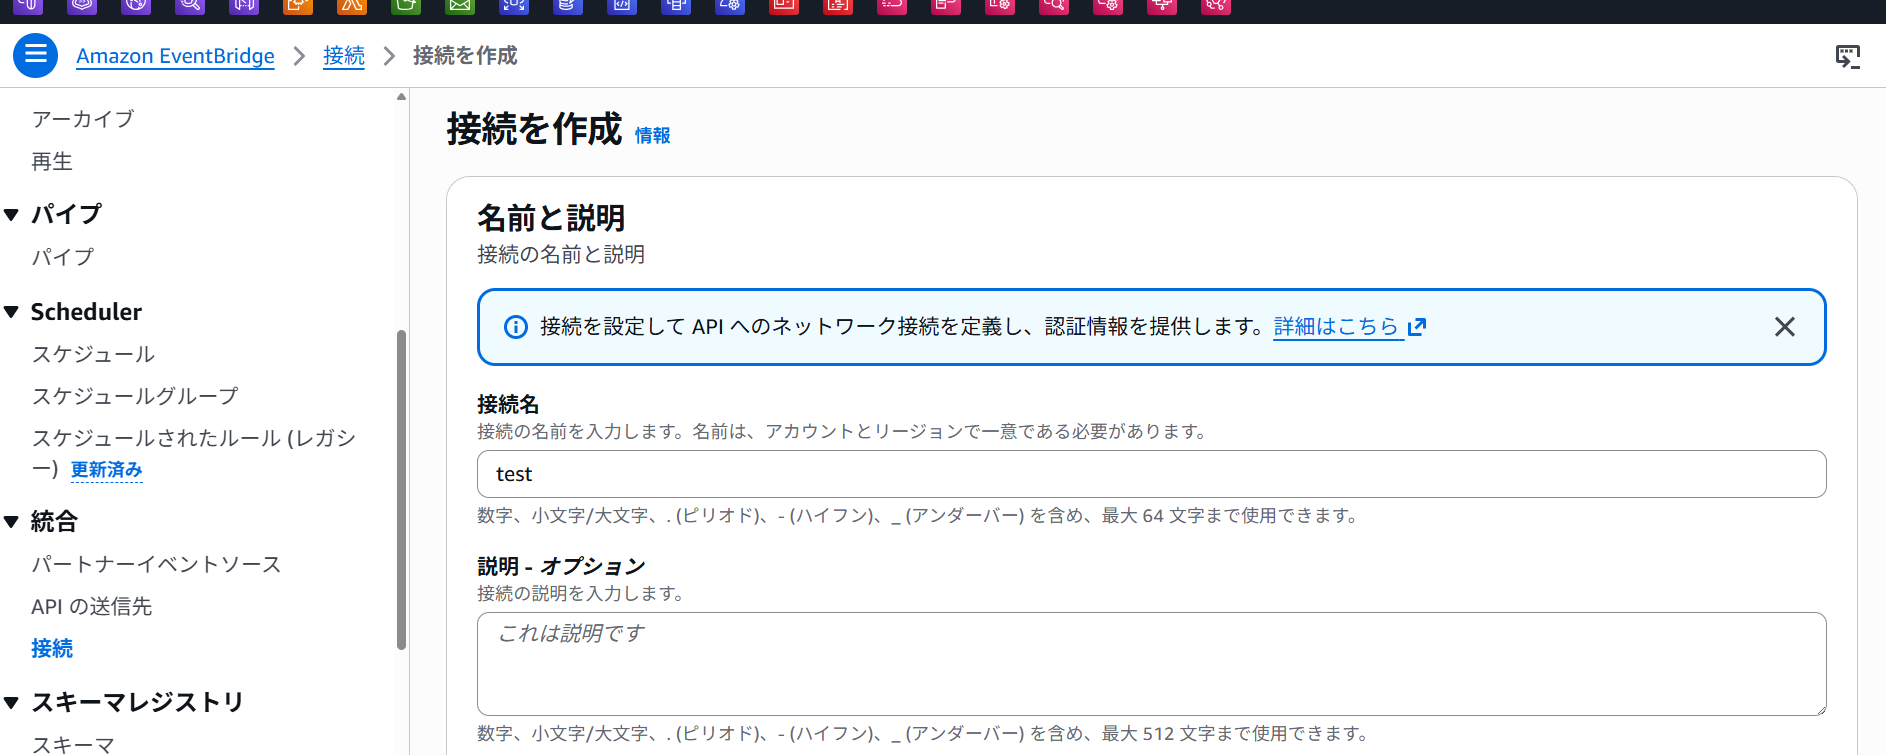
Task: Select API の送信先 in the sidebar
Action: 91,606
